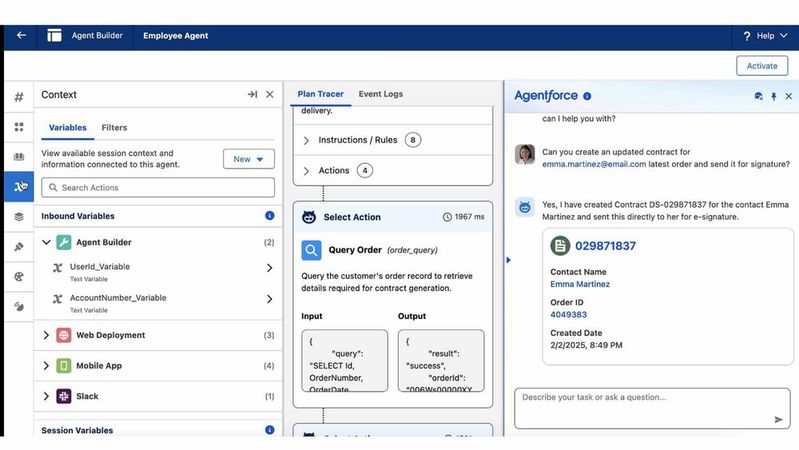Viewport: 799px width, 450px height.
Task: Collapse Context panel with arrow-to-bar icon
Action: 252,94
